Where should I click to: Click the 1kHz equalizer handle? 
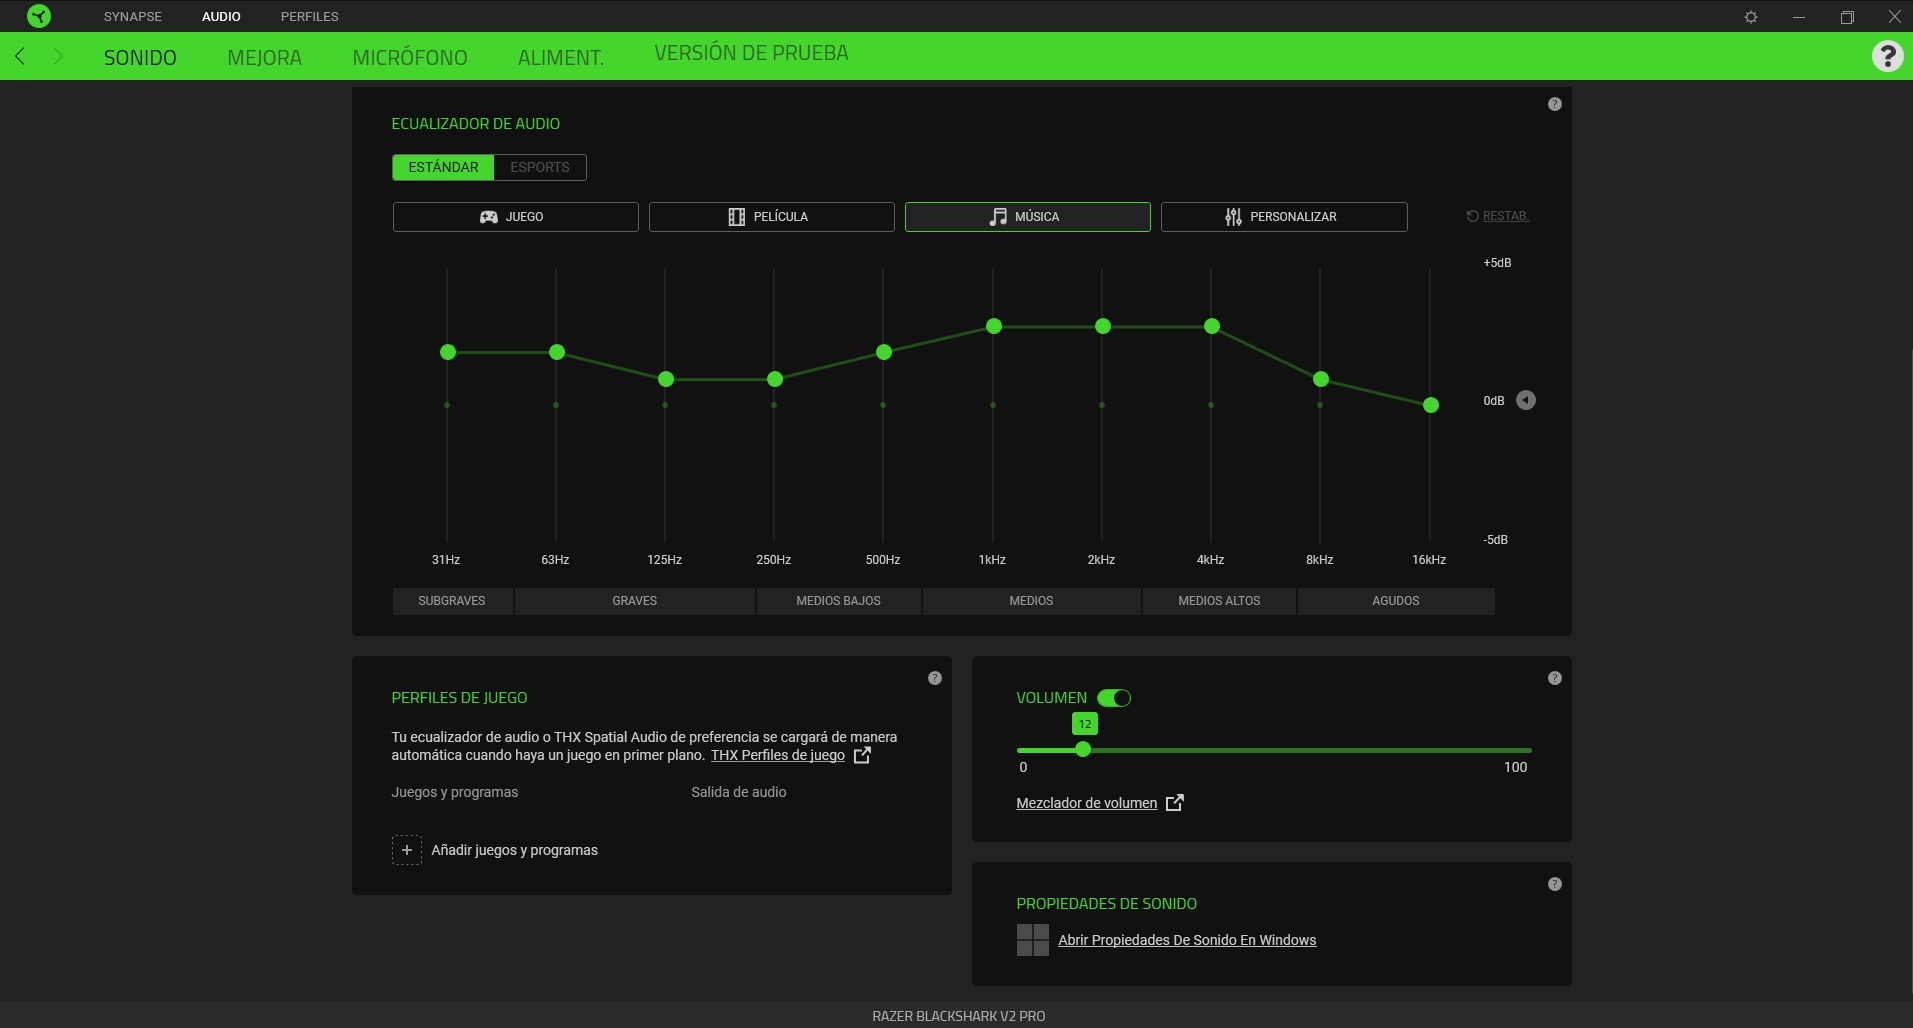pyautogui.click(x=994, y=326)
